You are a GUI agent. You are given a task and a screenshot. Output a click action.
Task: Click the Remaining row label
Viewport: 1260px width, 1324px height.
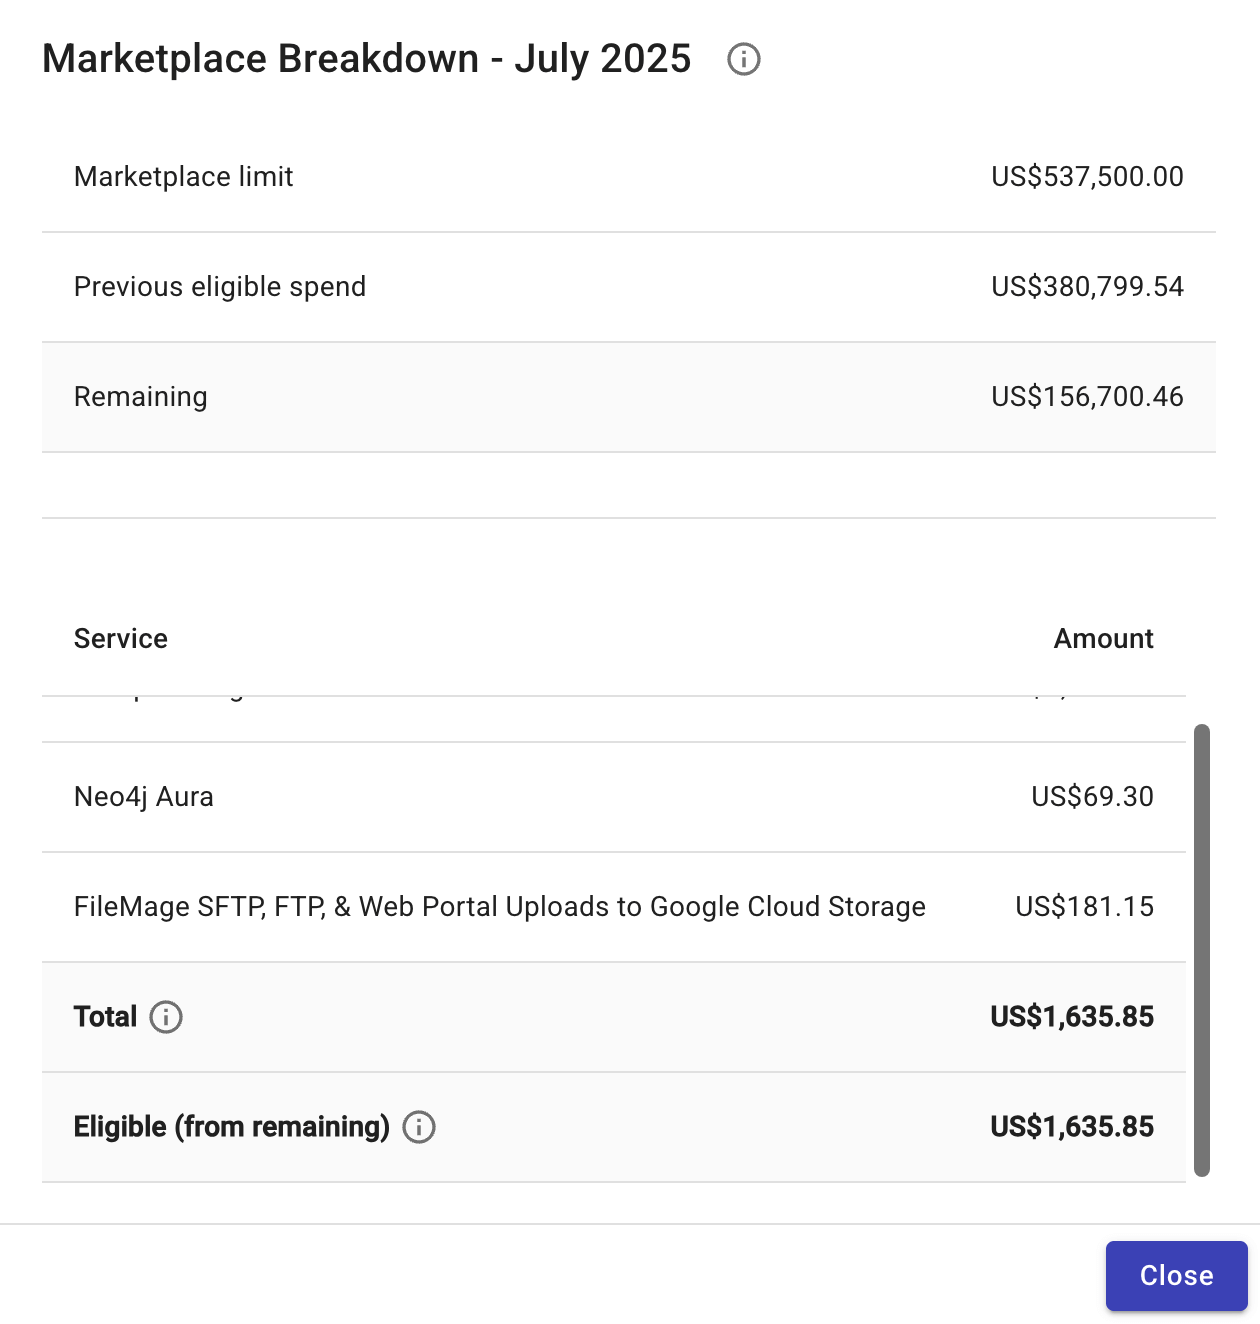click(x=141, y=397)
